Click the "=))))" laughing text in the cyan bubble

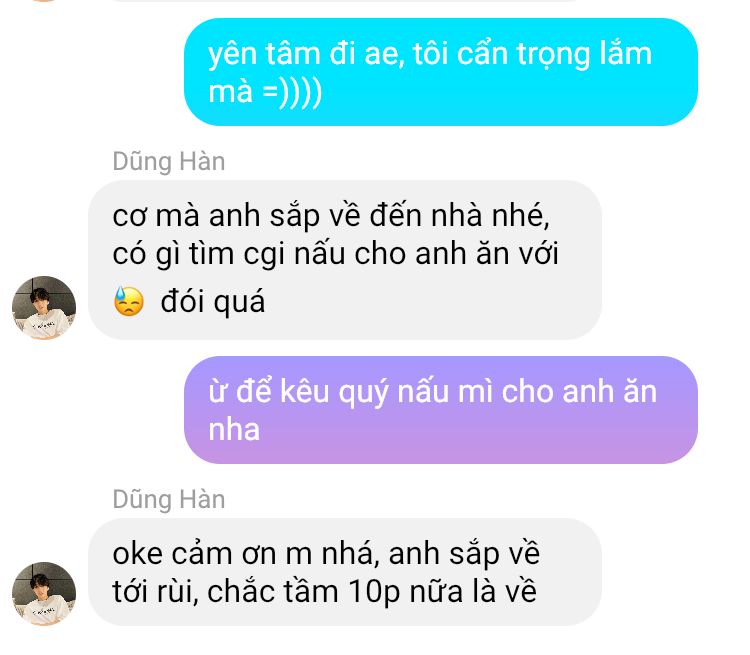click(x=293, y=91)
